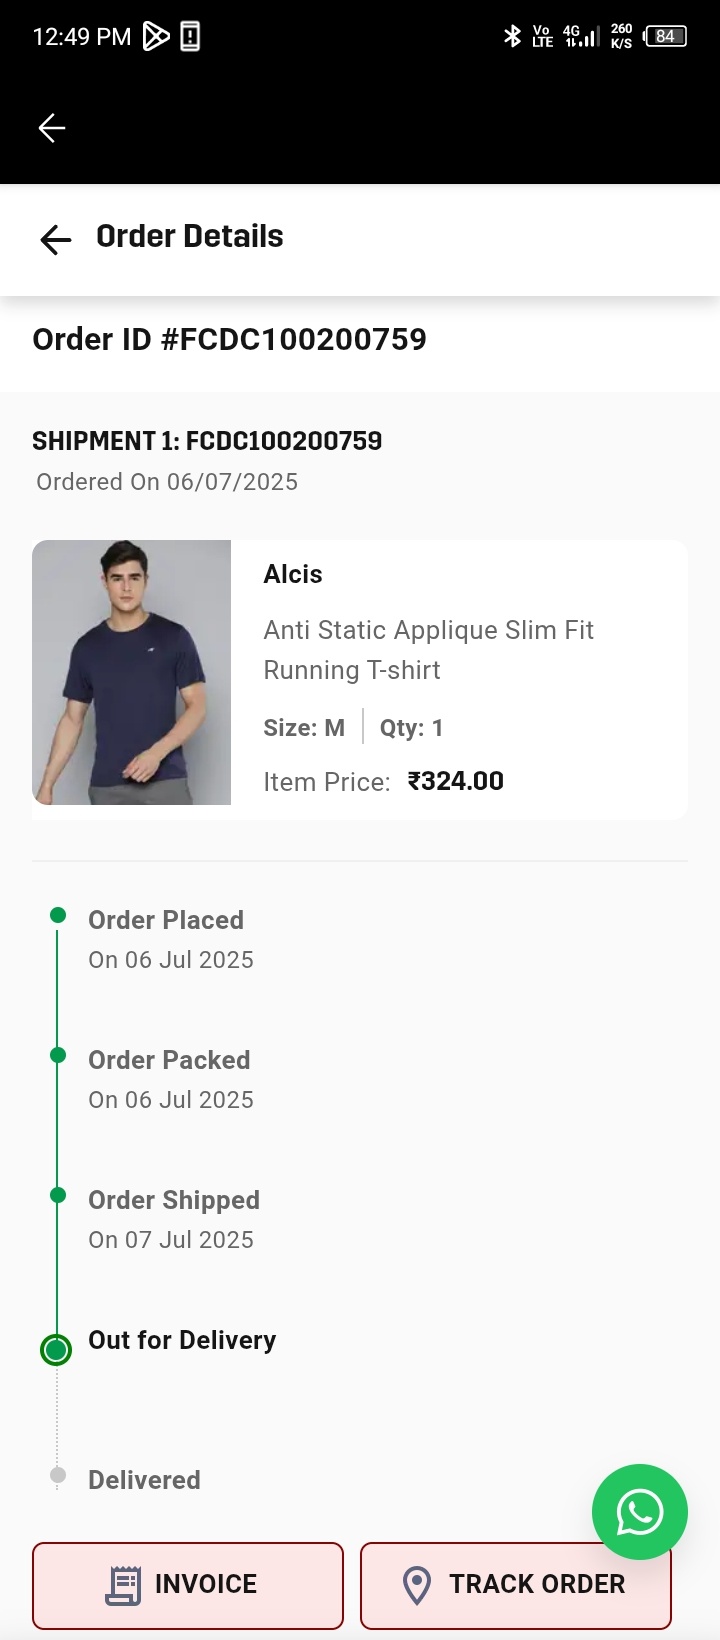Open the Anti Static Applique T-shirt title
This screenshot has width=720, height=1640.
point(428,650)
